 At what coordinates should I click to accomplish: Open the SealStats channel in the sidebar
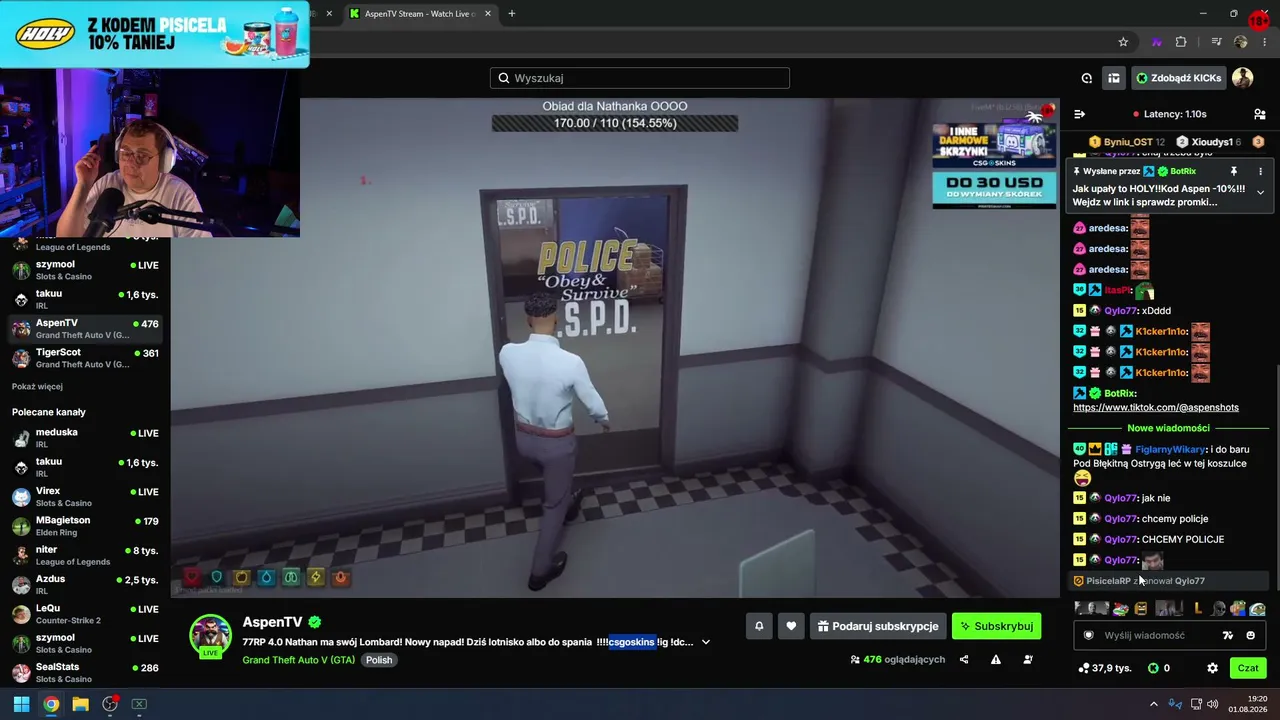point(85,672)
